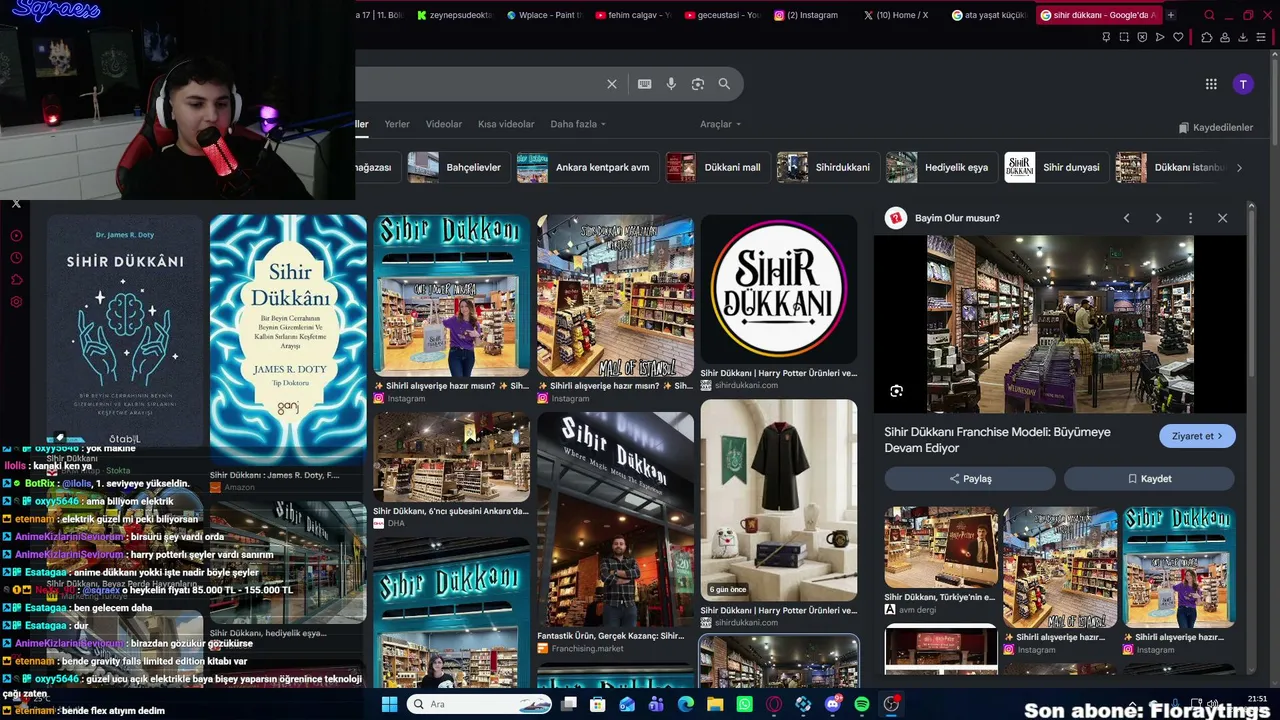
Task: Show more filter chips with the right chevron
Action: click(x=1239, y=168)
